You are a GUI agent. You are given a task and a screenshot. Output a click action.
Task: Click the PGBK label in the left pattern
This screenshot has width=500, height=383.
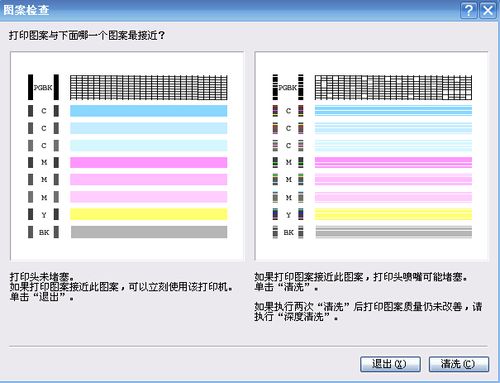coord(43,88)
